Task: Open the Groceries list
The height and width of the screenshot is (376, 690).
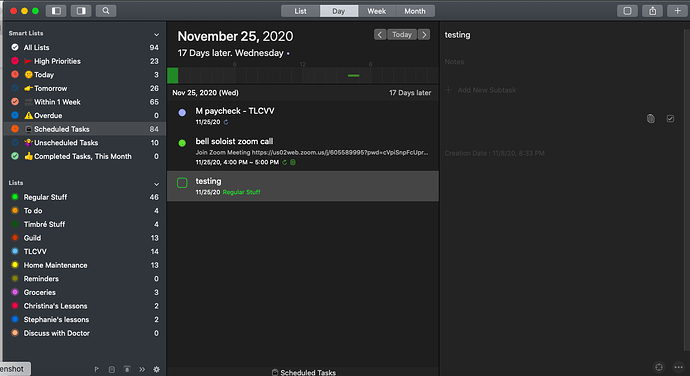Action: (84, 292)
